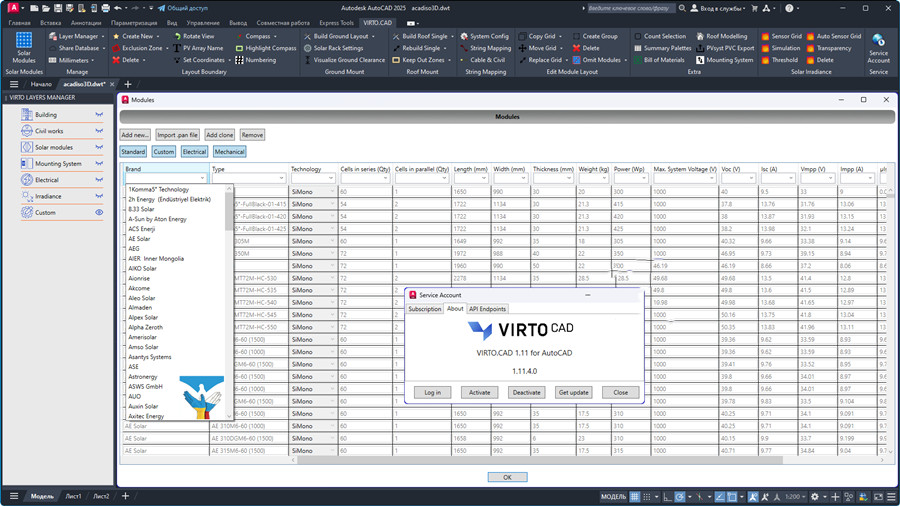Open the Express Tools ribbon tab
This screenshot has height=506, width=900.
click(x=336, y=23)
